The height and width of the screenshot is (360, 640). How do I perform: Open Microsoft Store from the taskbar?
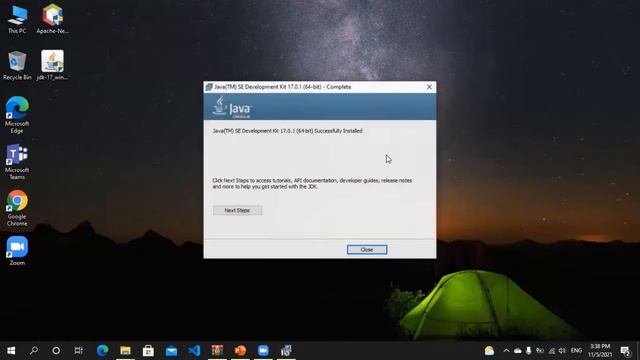[x=148, y=351]
